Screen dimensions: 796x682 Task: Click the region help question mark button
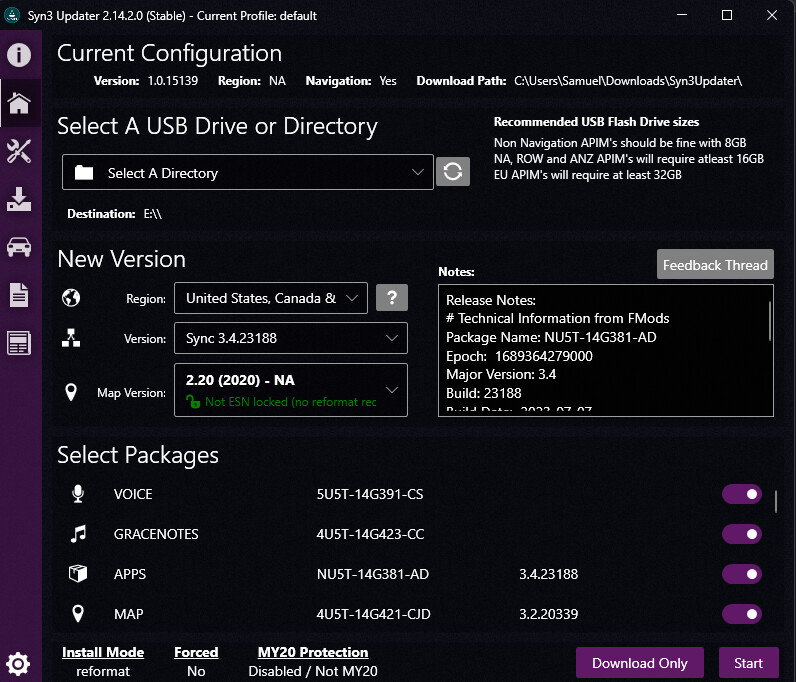point(391,298)
